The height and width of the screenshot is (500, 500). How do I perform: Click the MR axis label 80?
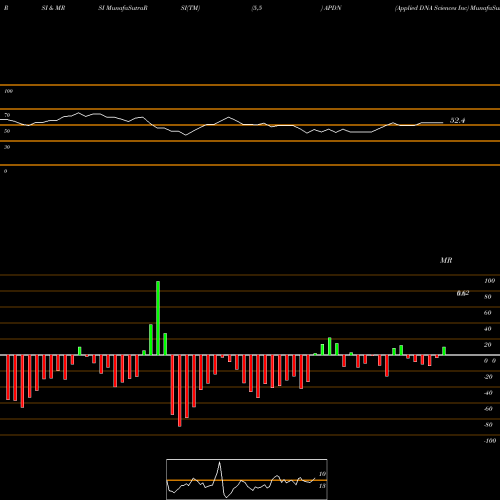pyautogui.click(x=488, y=297)
